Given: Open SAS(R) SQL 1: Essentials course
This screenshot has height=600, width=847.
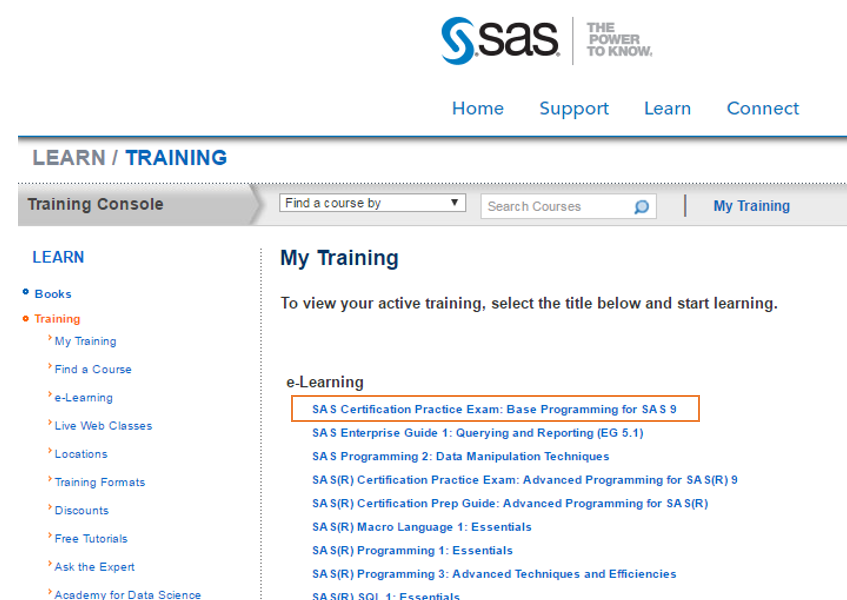Looking at the screenshot, I should (386, 595).
